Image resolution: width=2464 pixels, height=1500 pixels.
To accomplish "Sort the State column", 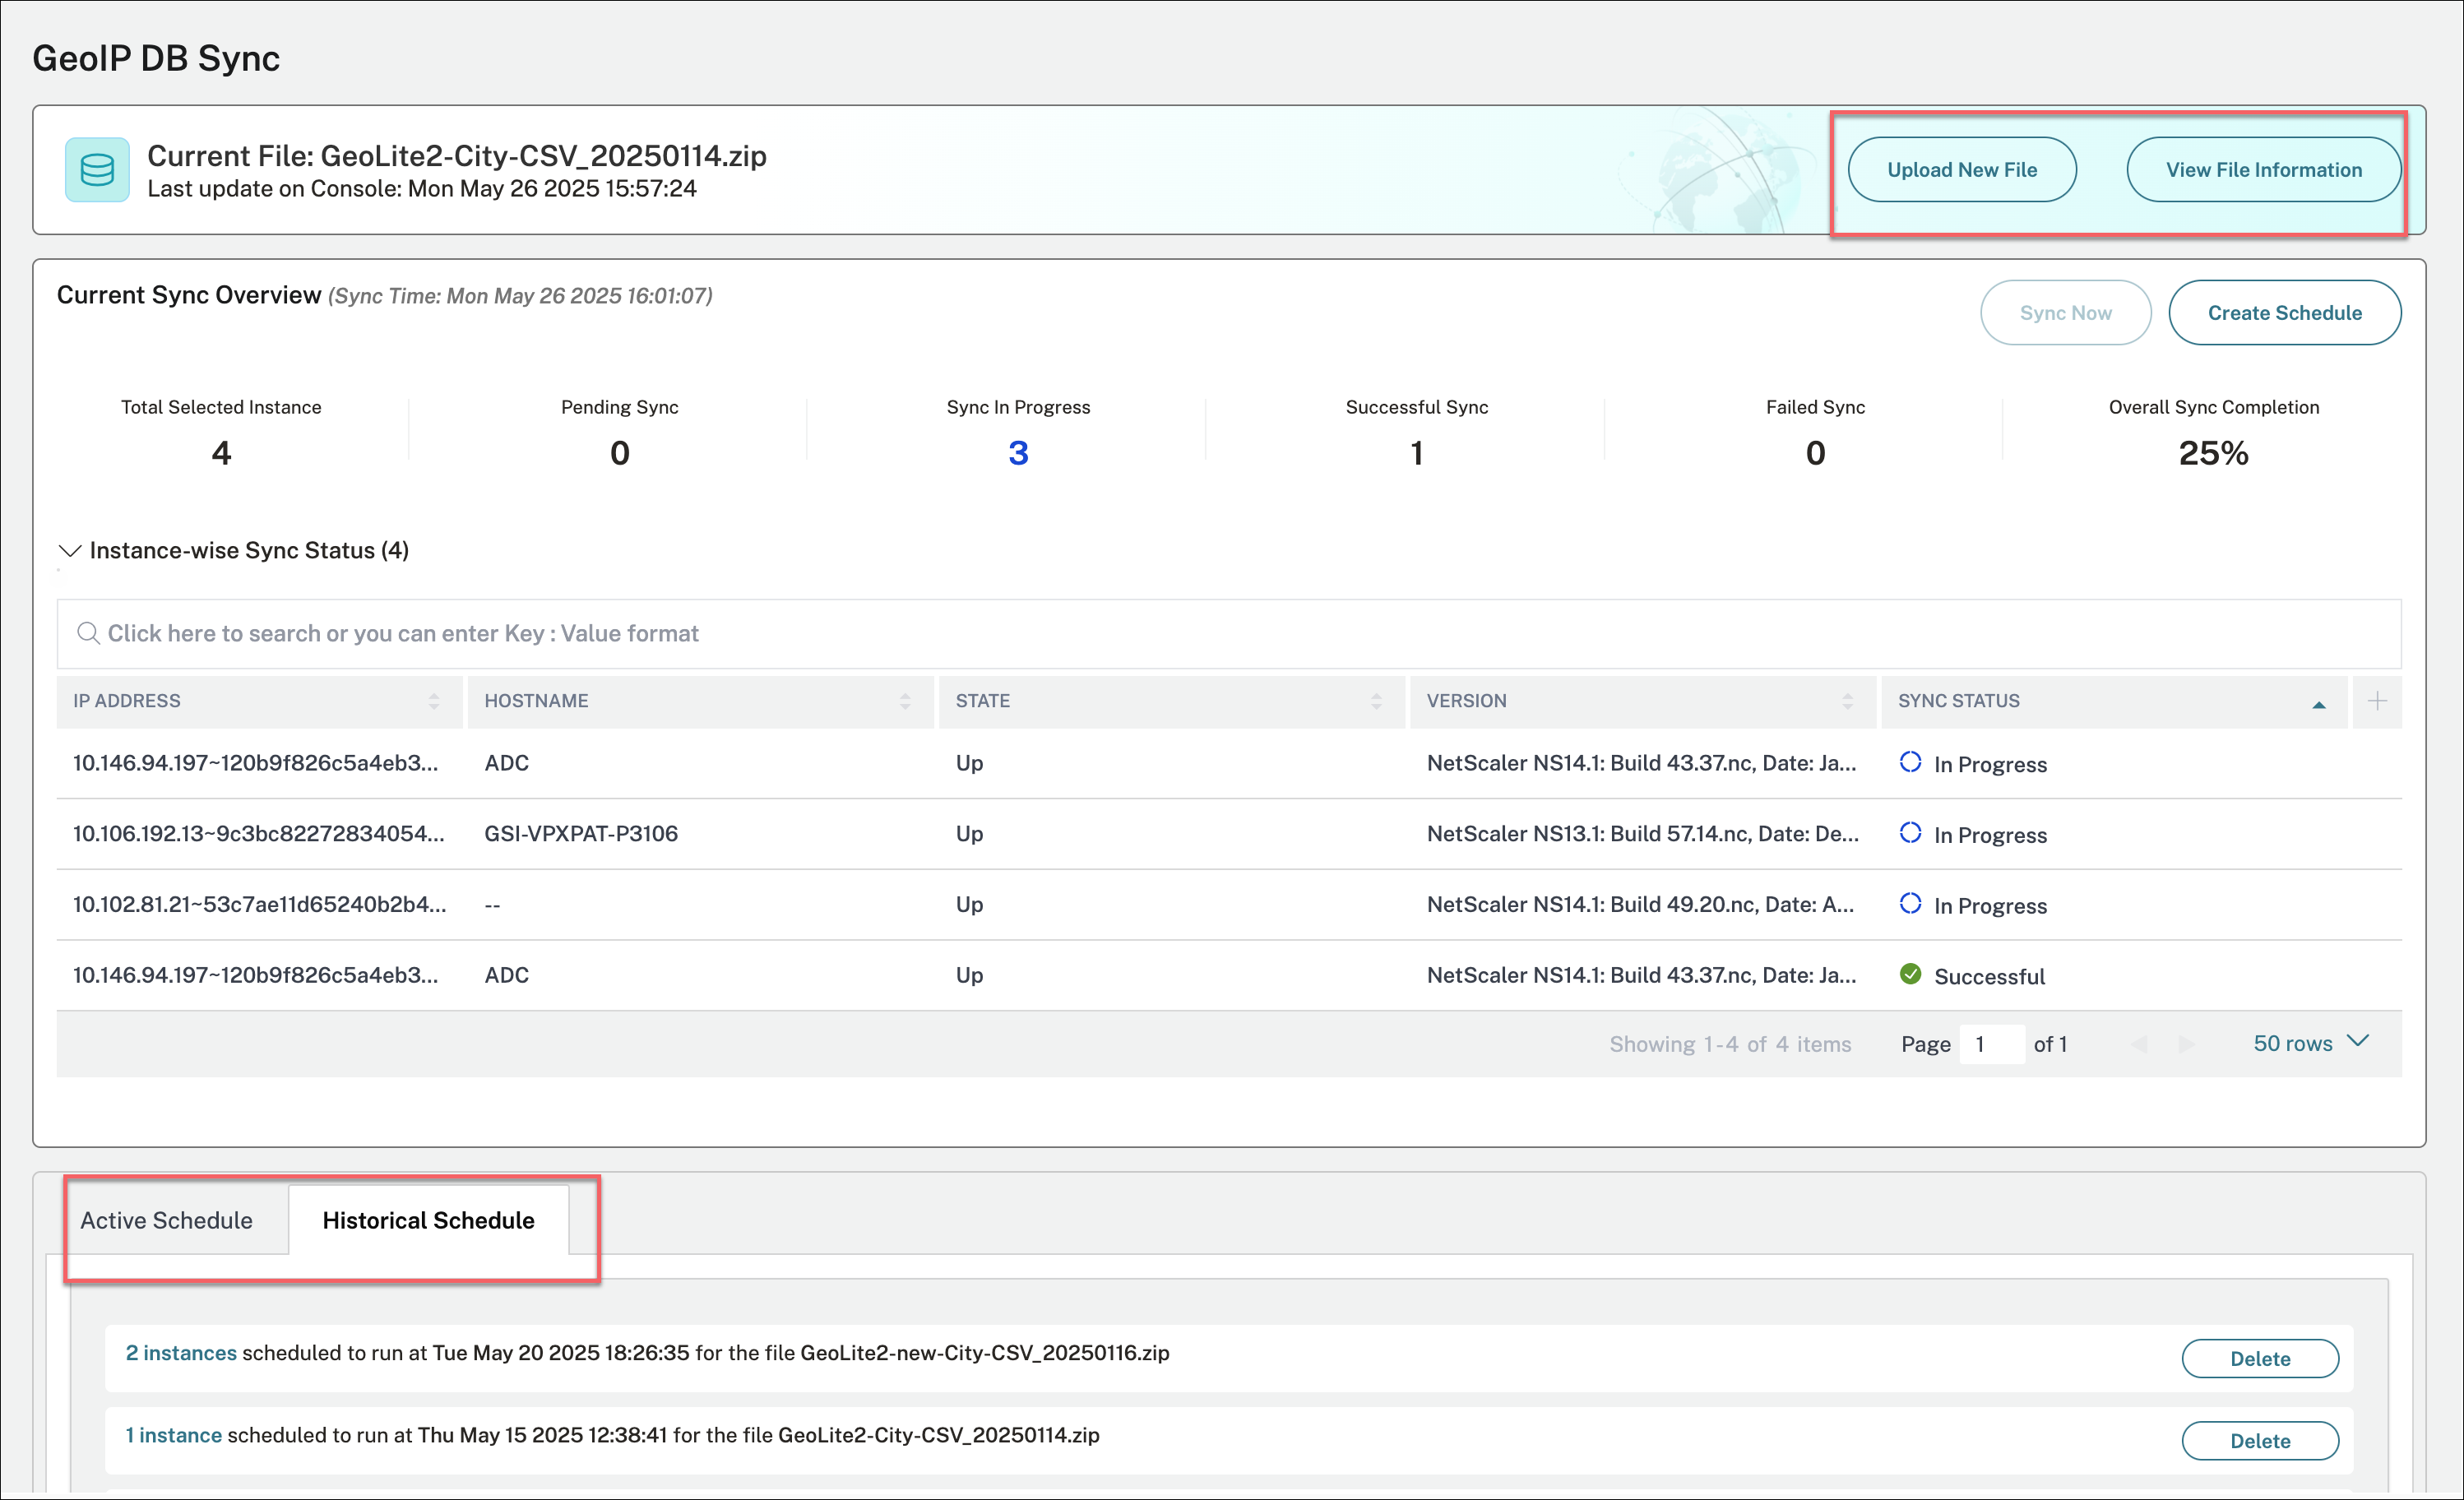I will pyautogui.click(x=1375, y=701).
